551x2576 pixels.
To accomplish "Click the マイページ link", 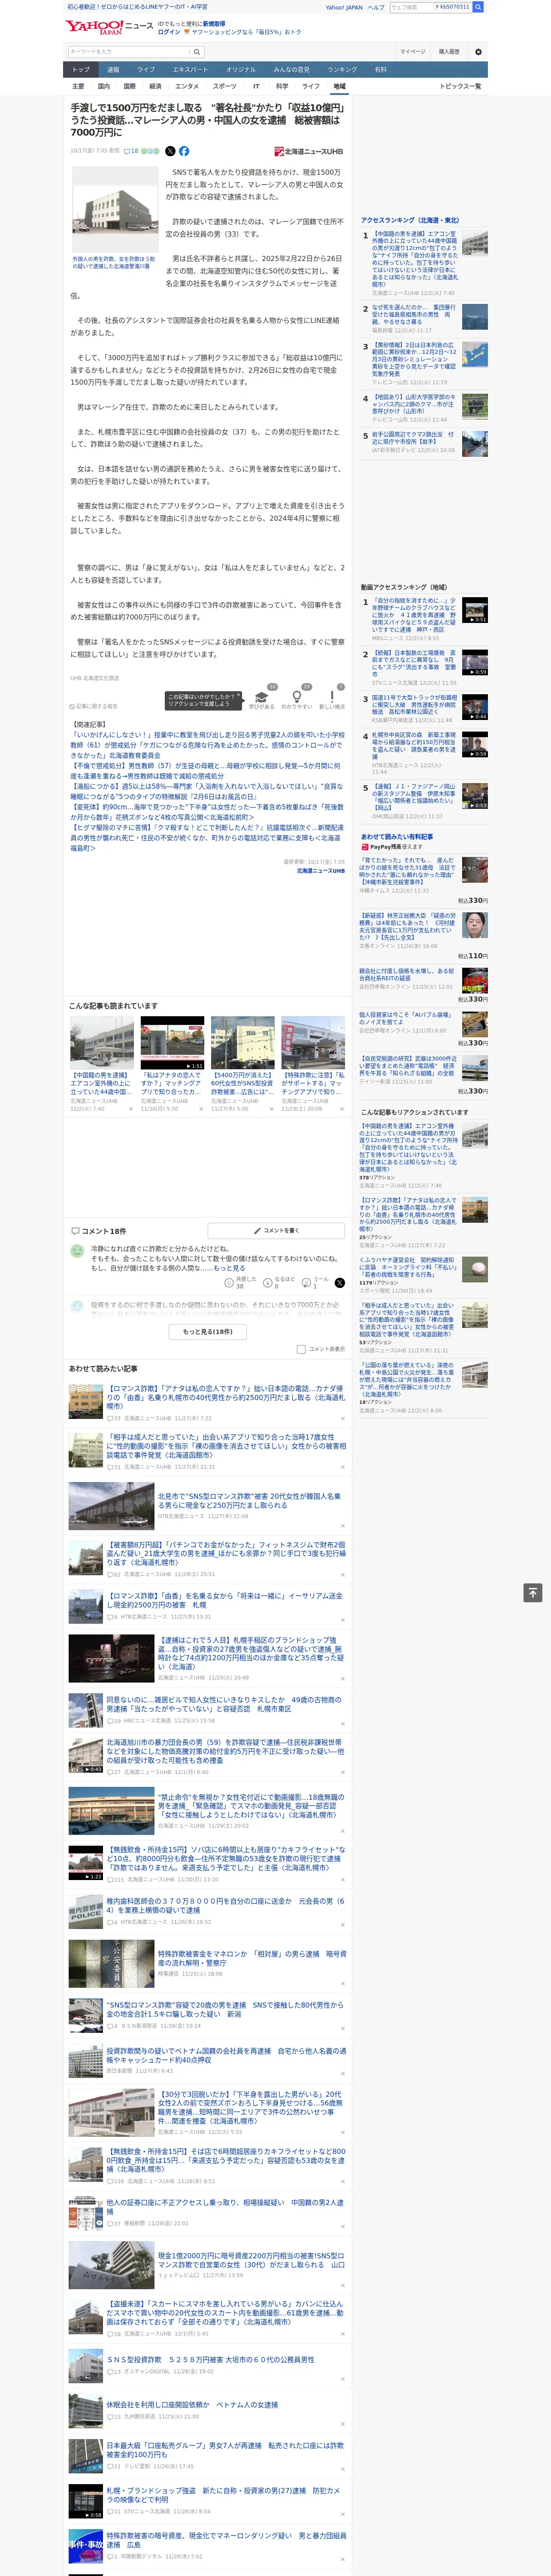I will coord(412,51).
